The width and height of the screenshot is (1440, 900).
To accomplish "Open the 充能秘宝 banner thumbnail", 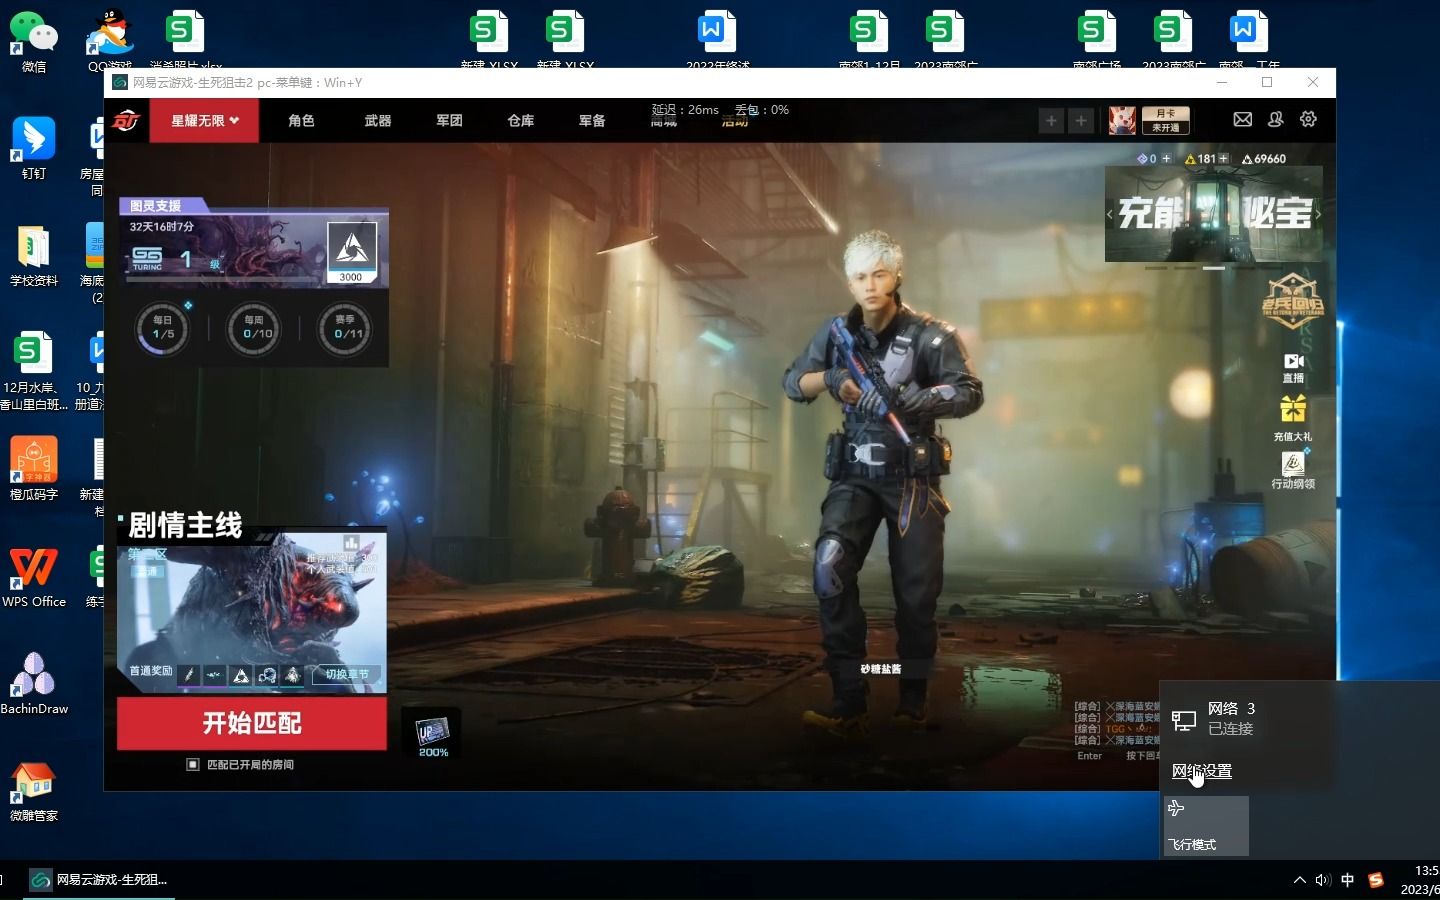I will pos(1214,214).
